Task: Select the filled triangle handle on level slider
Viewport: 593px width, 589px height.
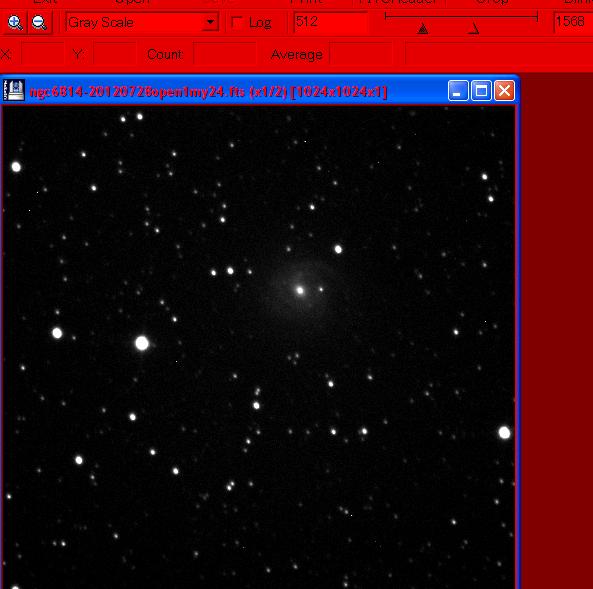Action: click(423, 28)
